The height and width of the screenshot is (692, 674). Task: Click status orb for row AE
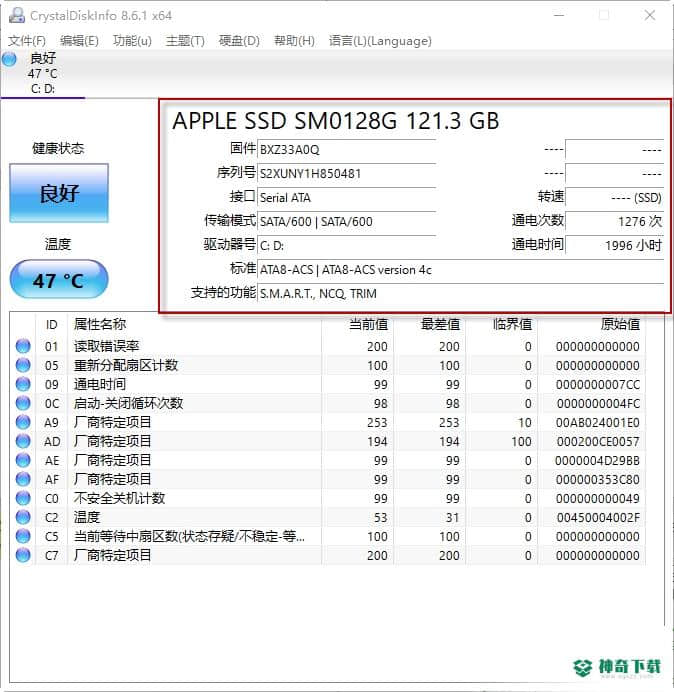tap(23, 460)
